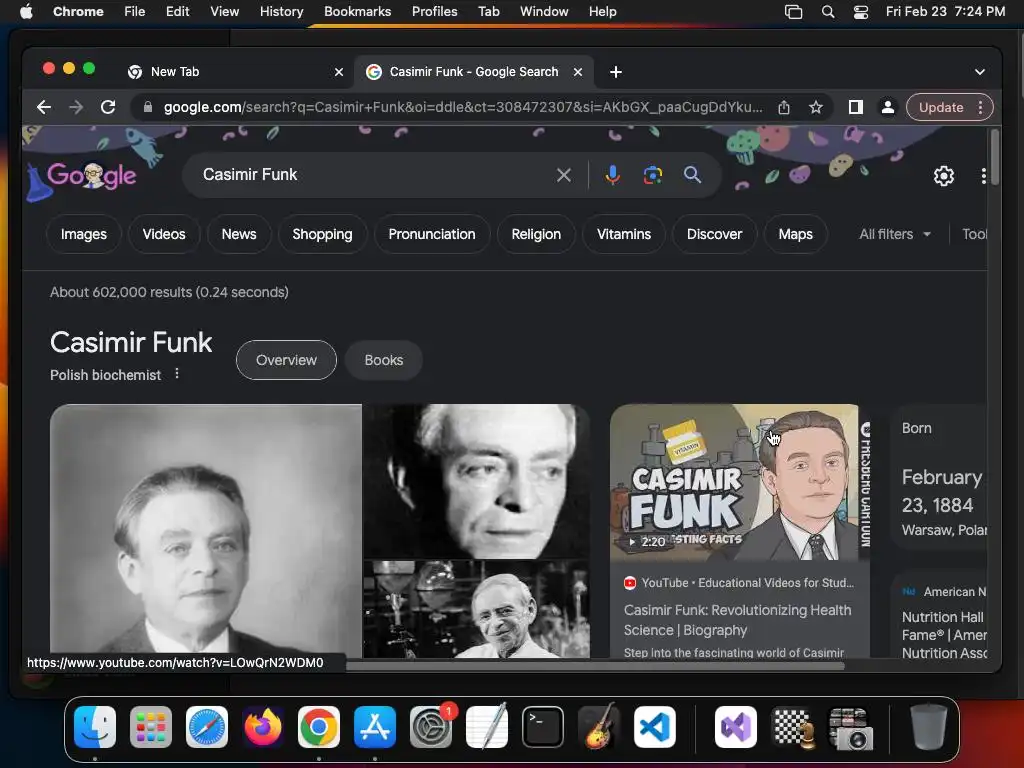Screen dimensions: 1024x768
Task: Open Spotlight search in menu bar
Action: click(x=827, y=12)
